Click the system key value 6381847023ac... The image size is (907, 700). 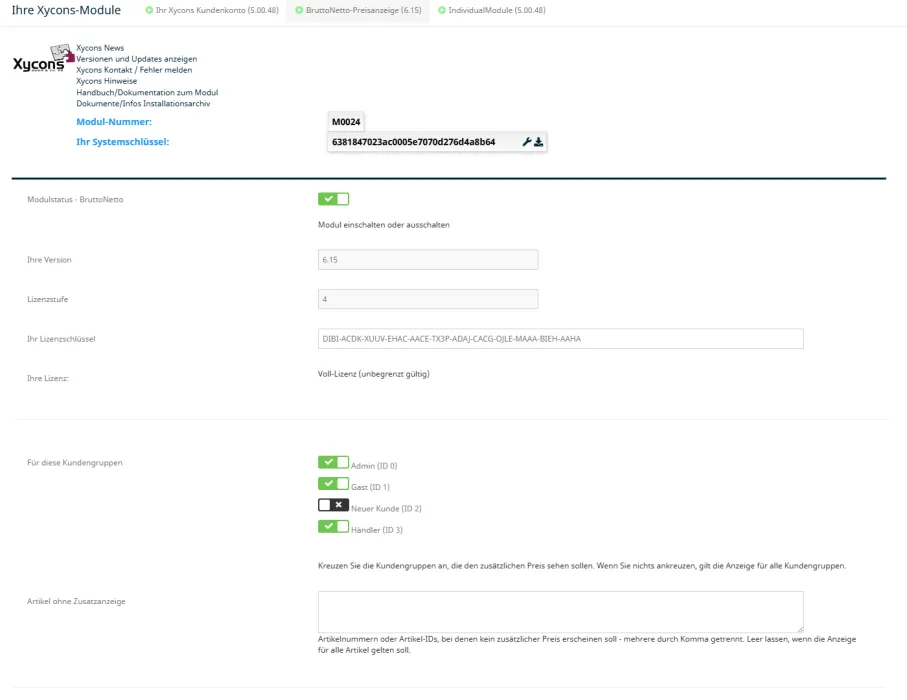coord(414,142)
